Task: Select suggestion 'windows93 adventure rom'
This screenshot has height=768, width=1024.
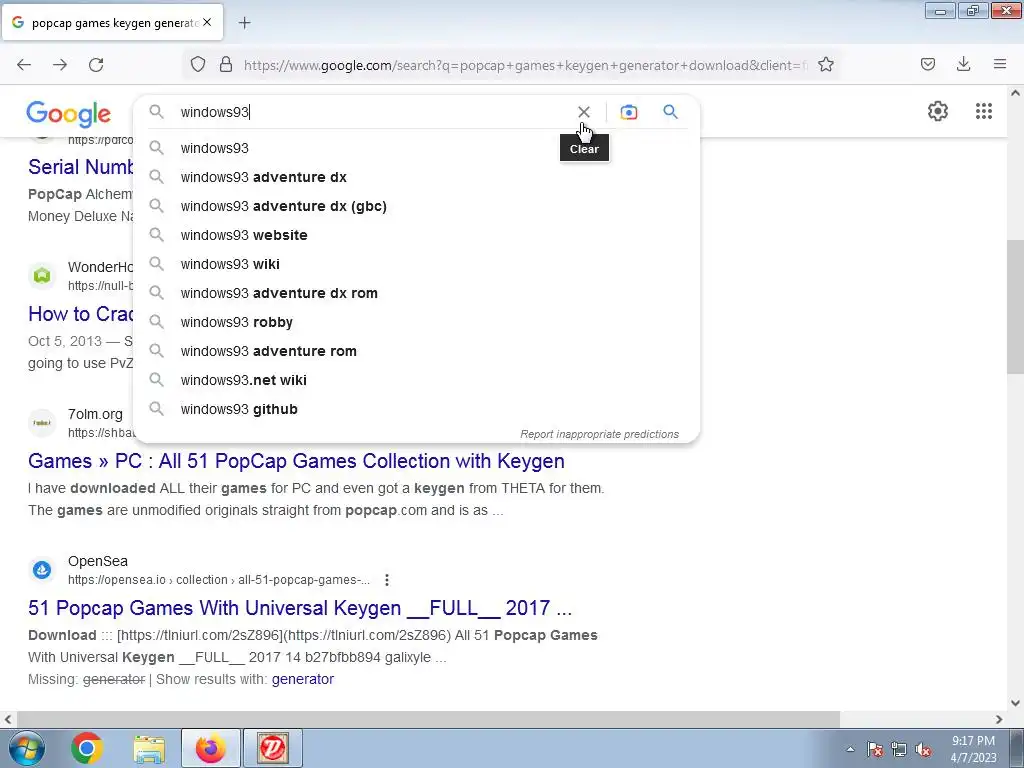Action: click(x=417, y=351)
